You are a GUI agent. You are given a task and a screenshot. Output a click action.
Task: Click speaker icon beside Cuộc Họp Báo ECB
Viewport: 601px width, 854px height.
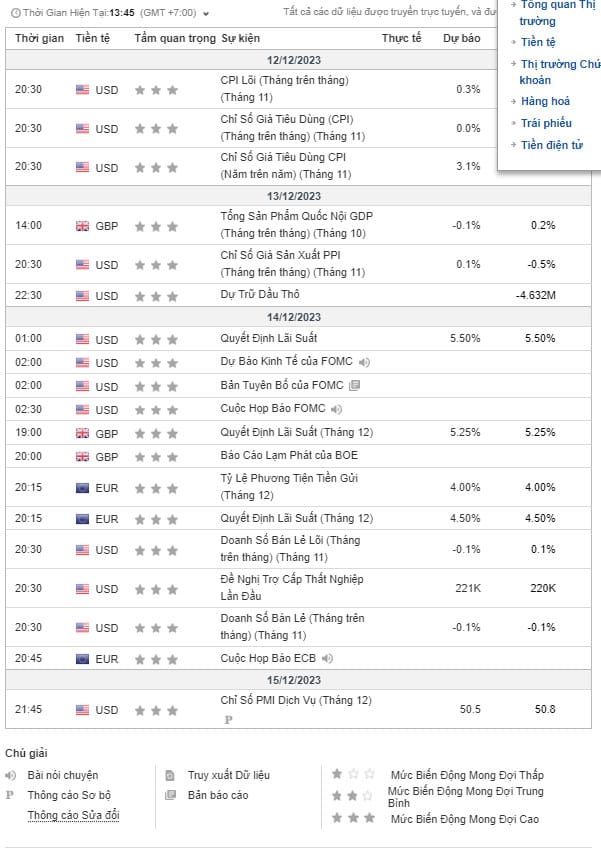click(327, 659)
